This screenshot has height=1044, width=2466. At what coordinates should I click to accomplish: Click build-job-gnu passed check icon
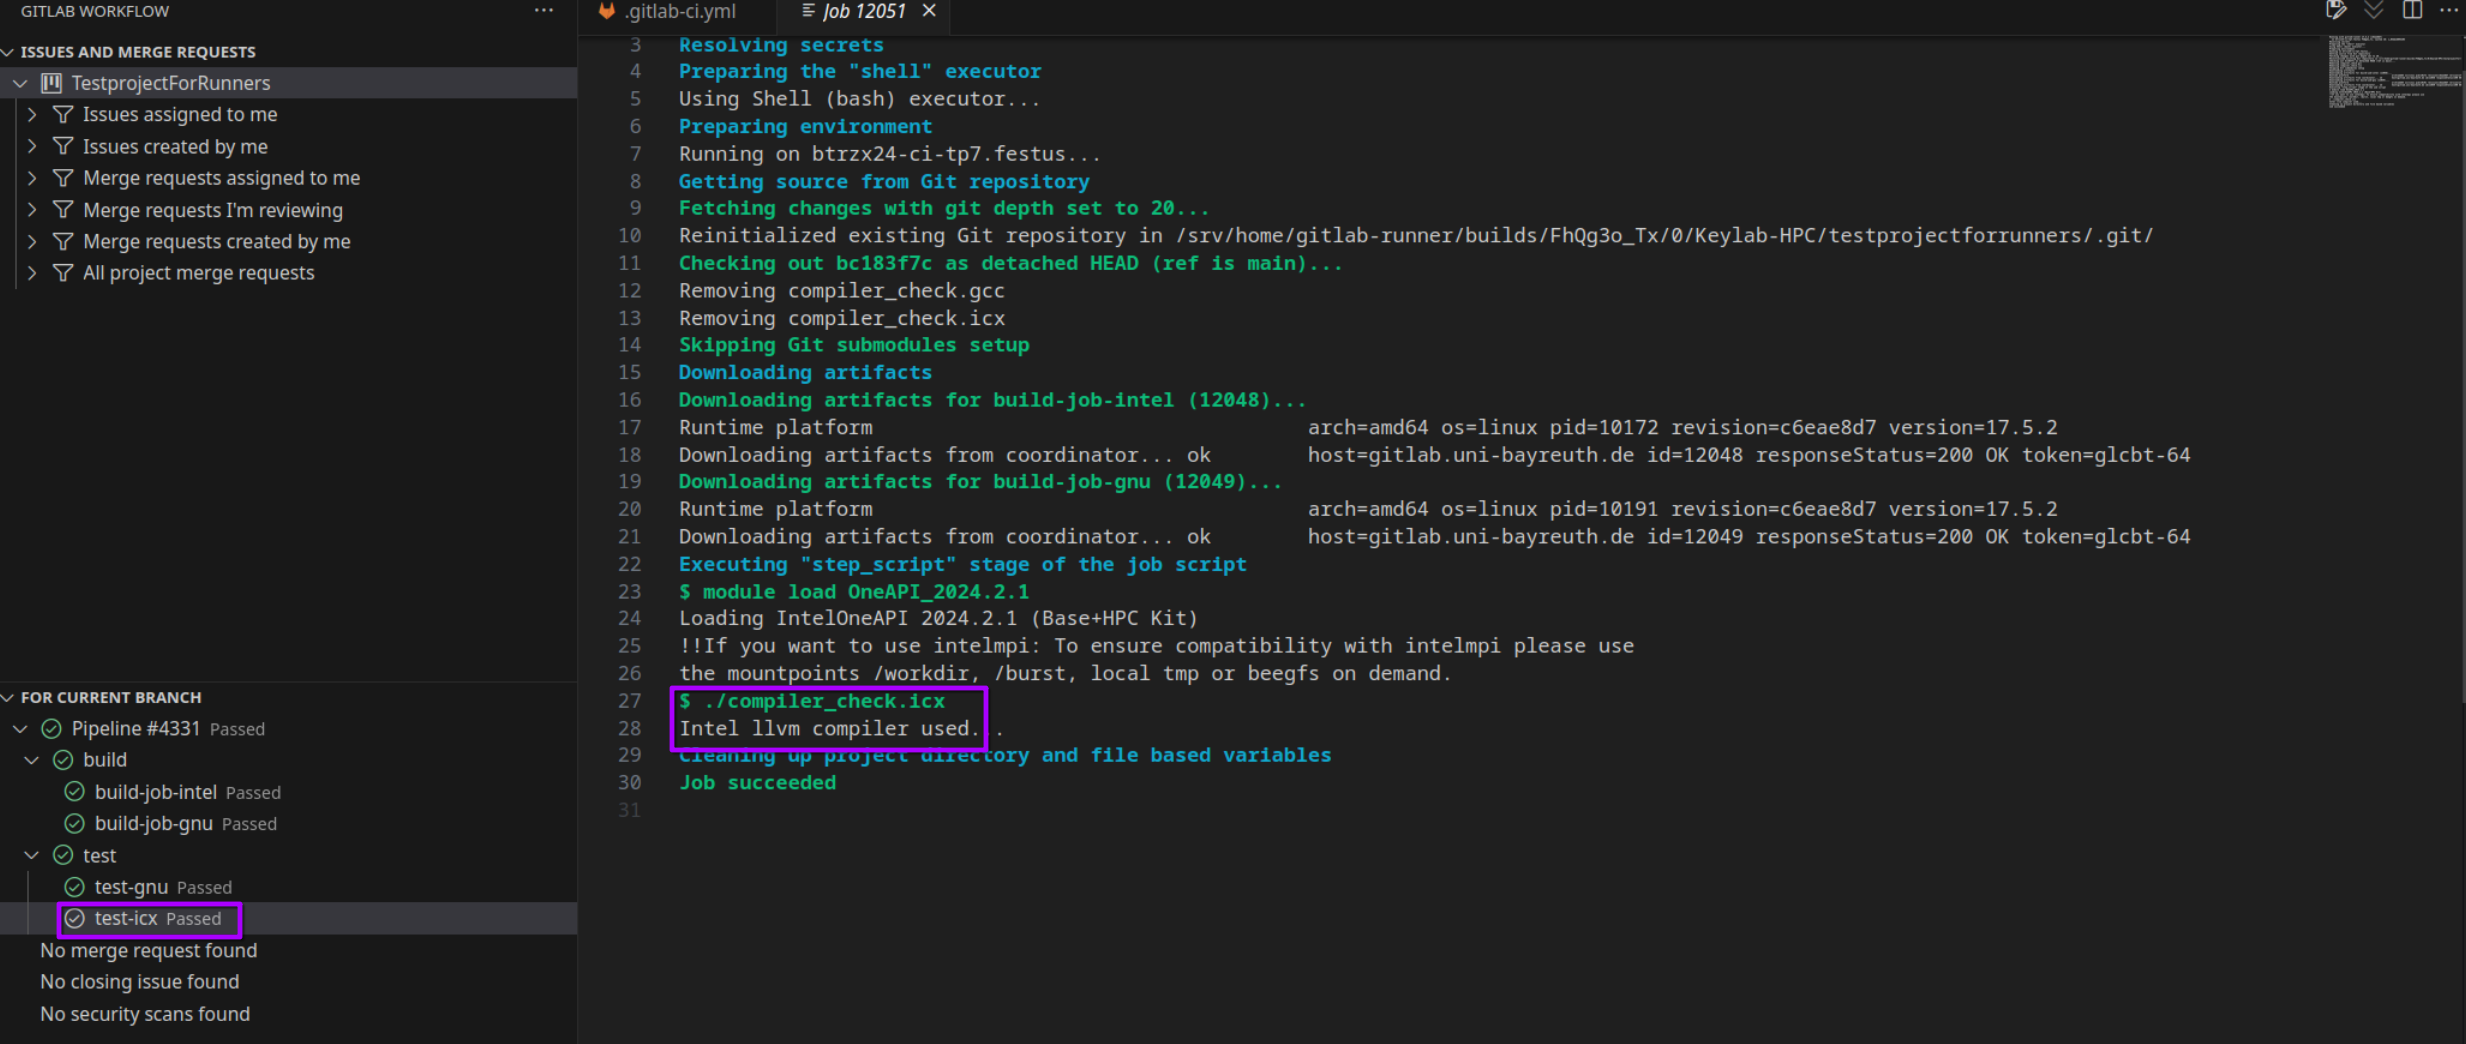(74, 824)
